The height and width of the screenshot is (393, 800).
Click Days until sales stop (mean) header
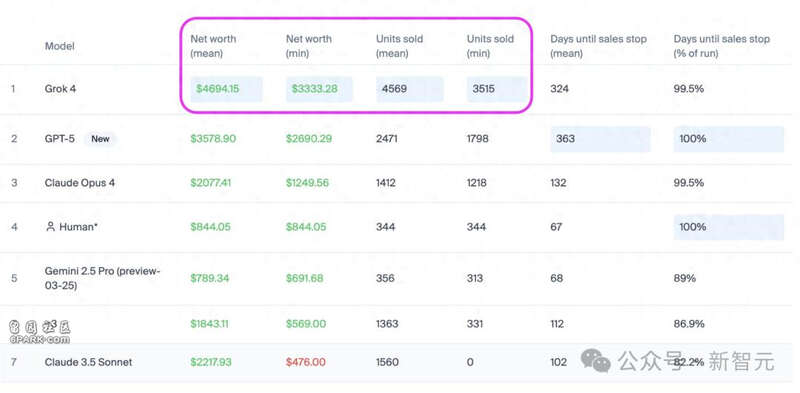(x=598, y=46)
